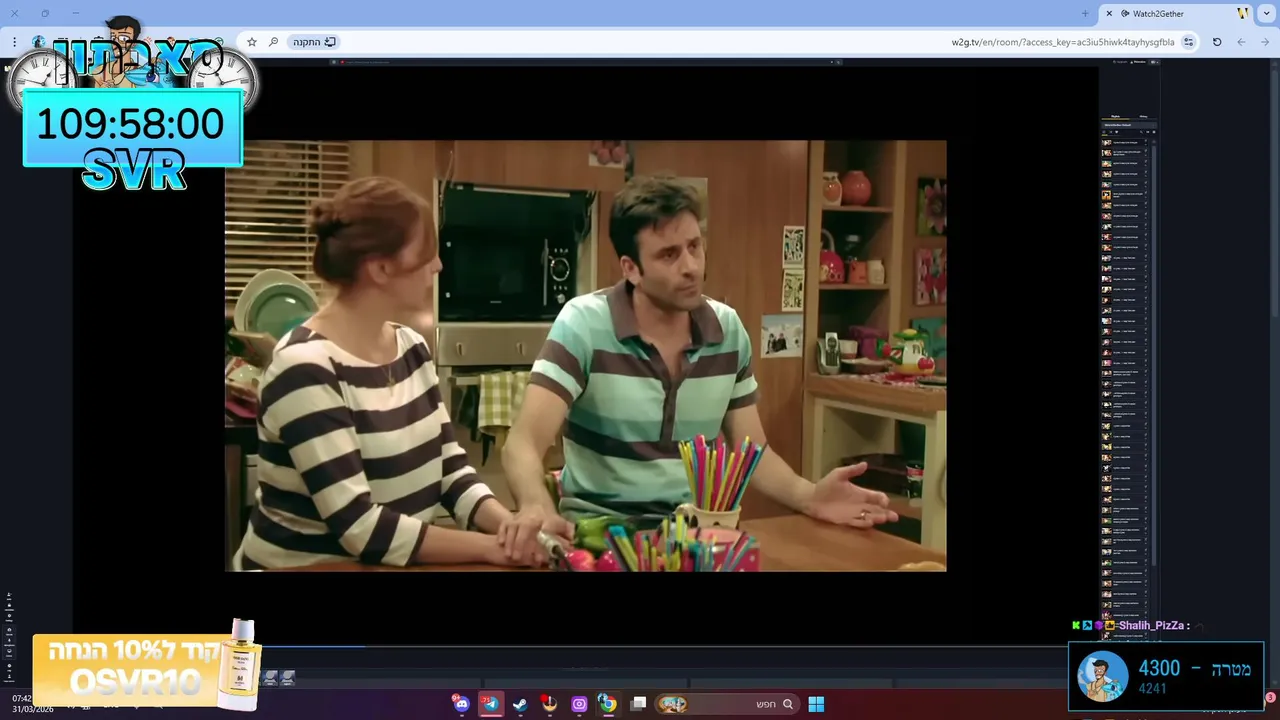Viewport: 1280px width, 720px height.
Task: Click the התקנה install app button
Action: pos(314,42)
